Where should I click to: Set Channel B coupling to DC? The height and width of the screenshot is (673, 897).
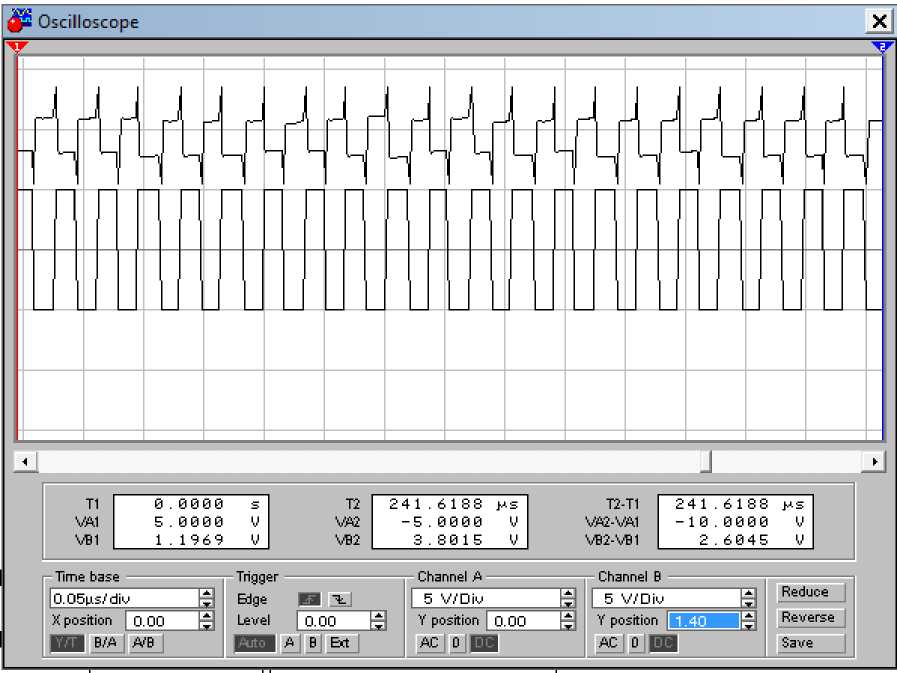(x=665, y=643)
